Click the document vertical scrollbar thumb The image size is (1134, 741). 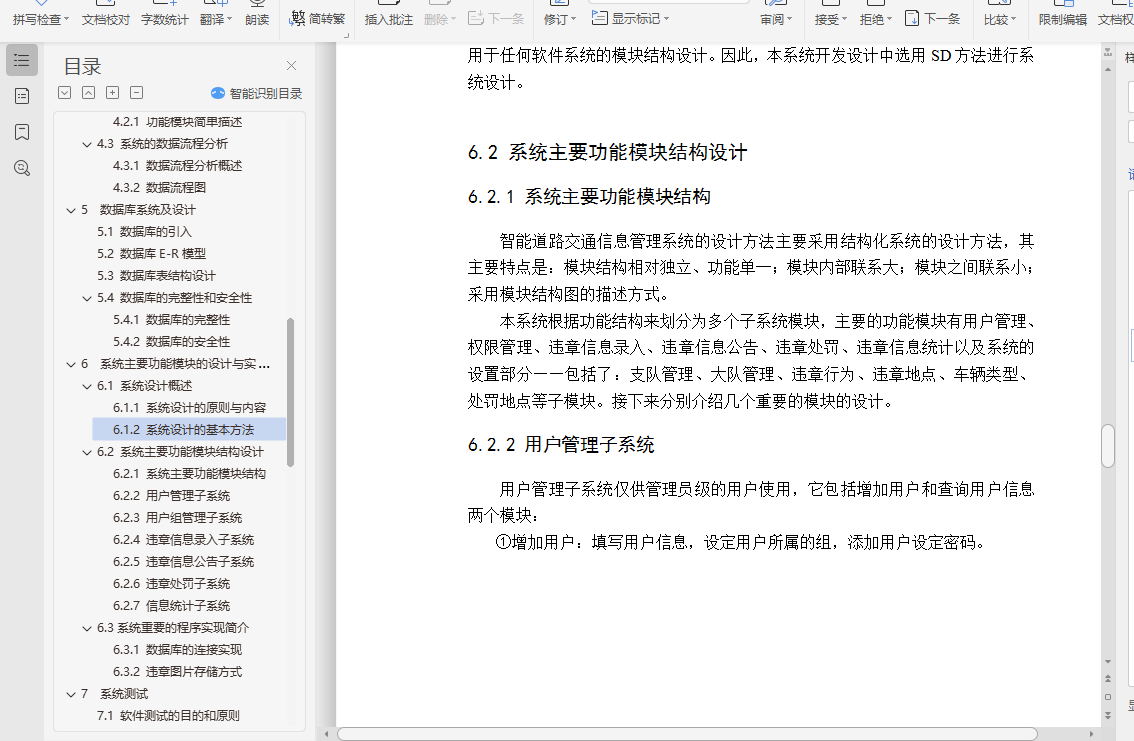pyautogui.click(x=1108, y=446)
